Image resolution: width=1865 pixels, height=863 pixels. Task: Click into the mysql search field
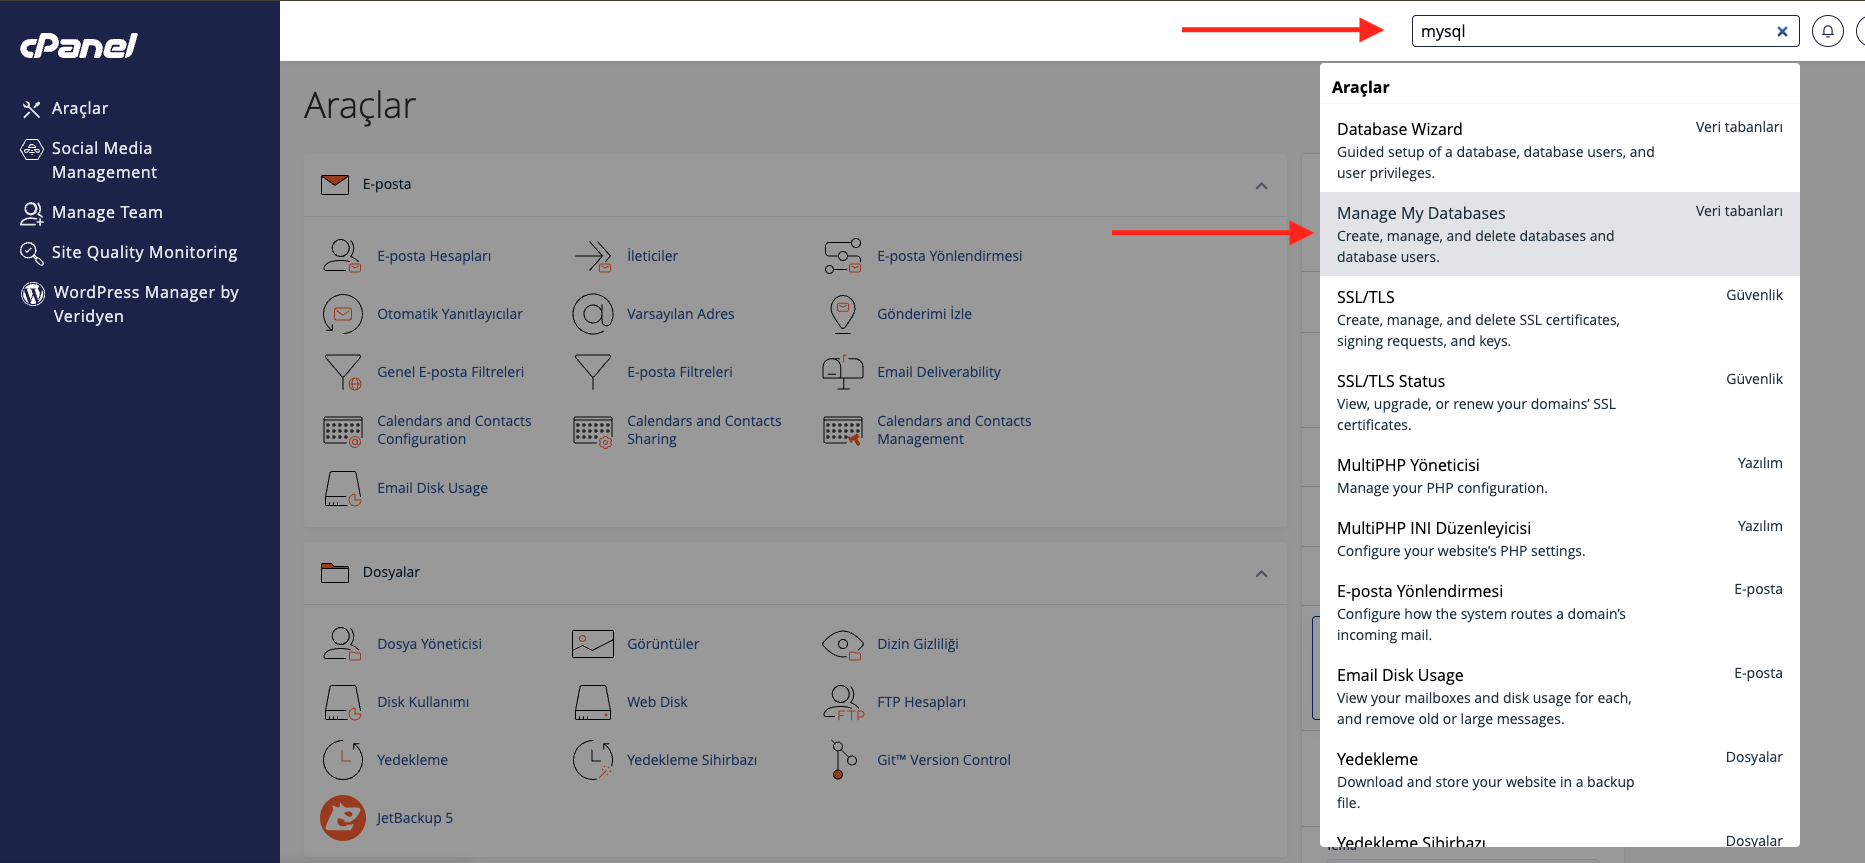point(1590,31)
